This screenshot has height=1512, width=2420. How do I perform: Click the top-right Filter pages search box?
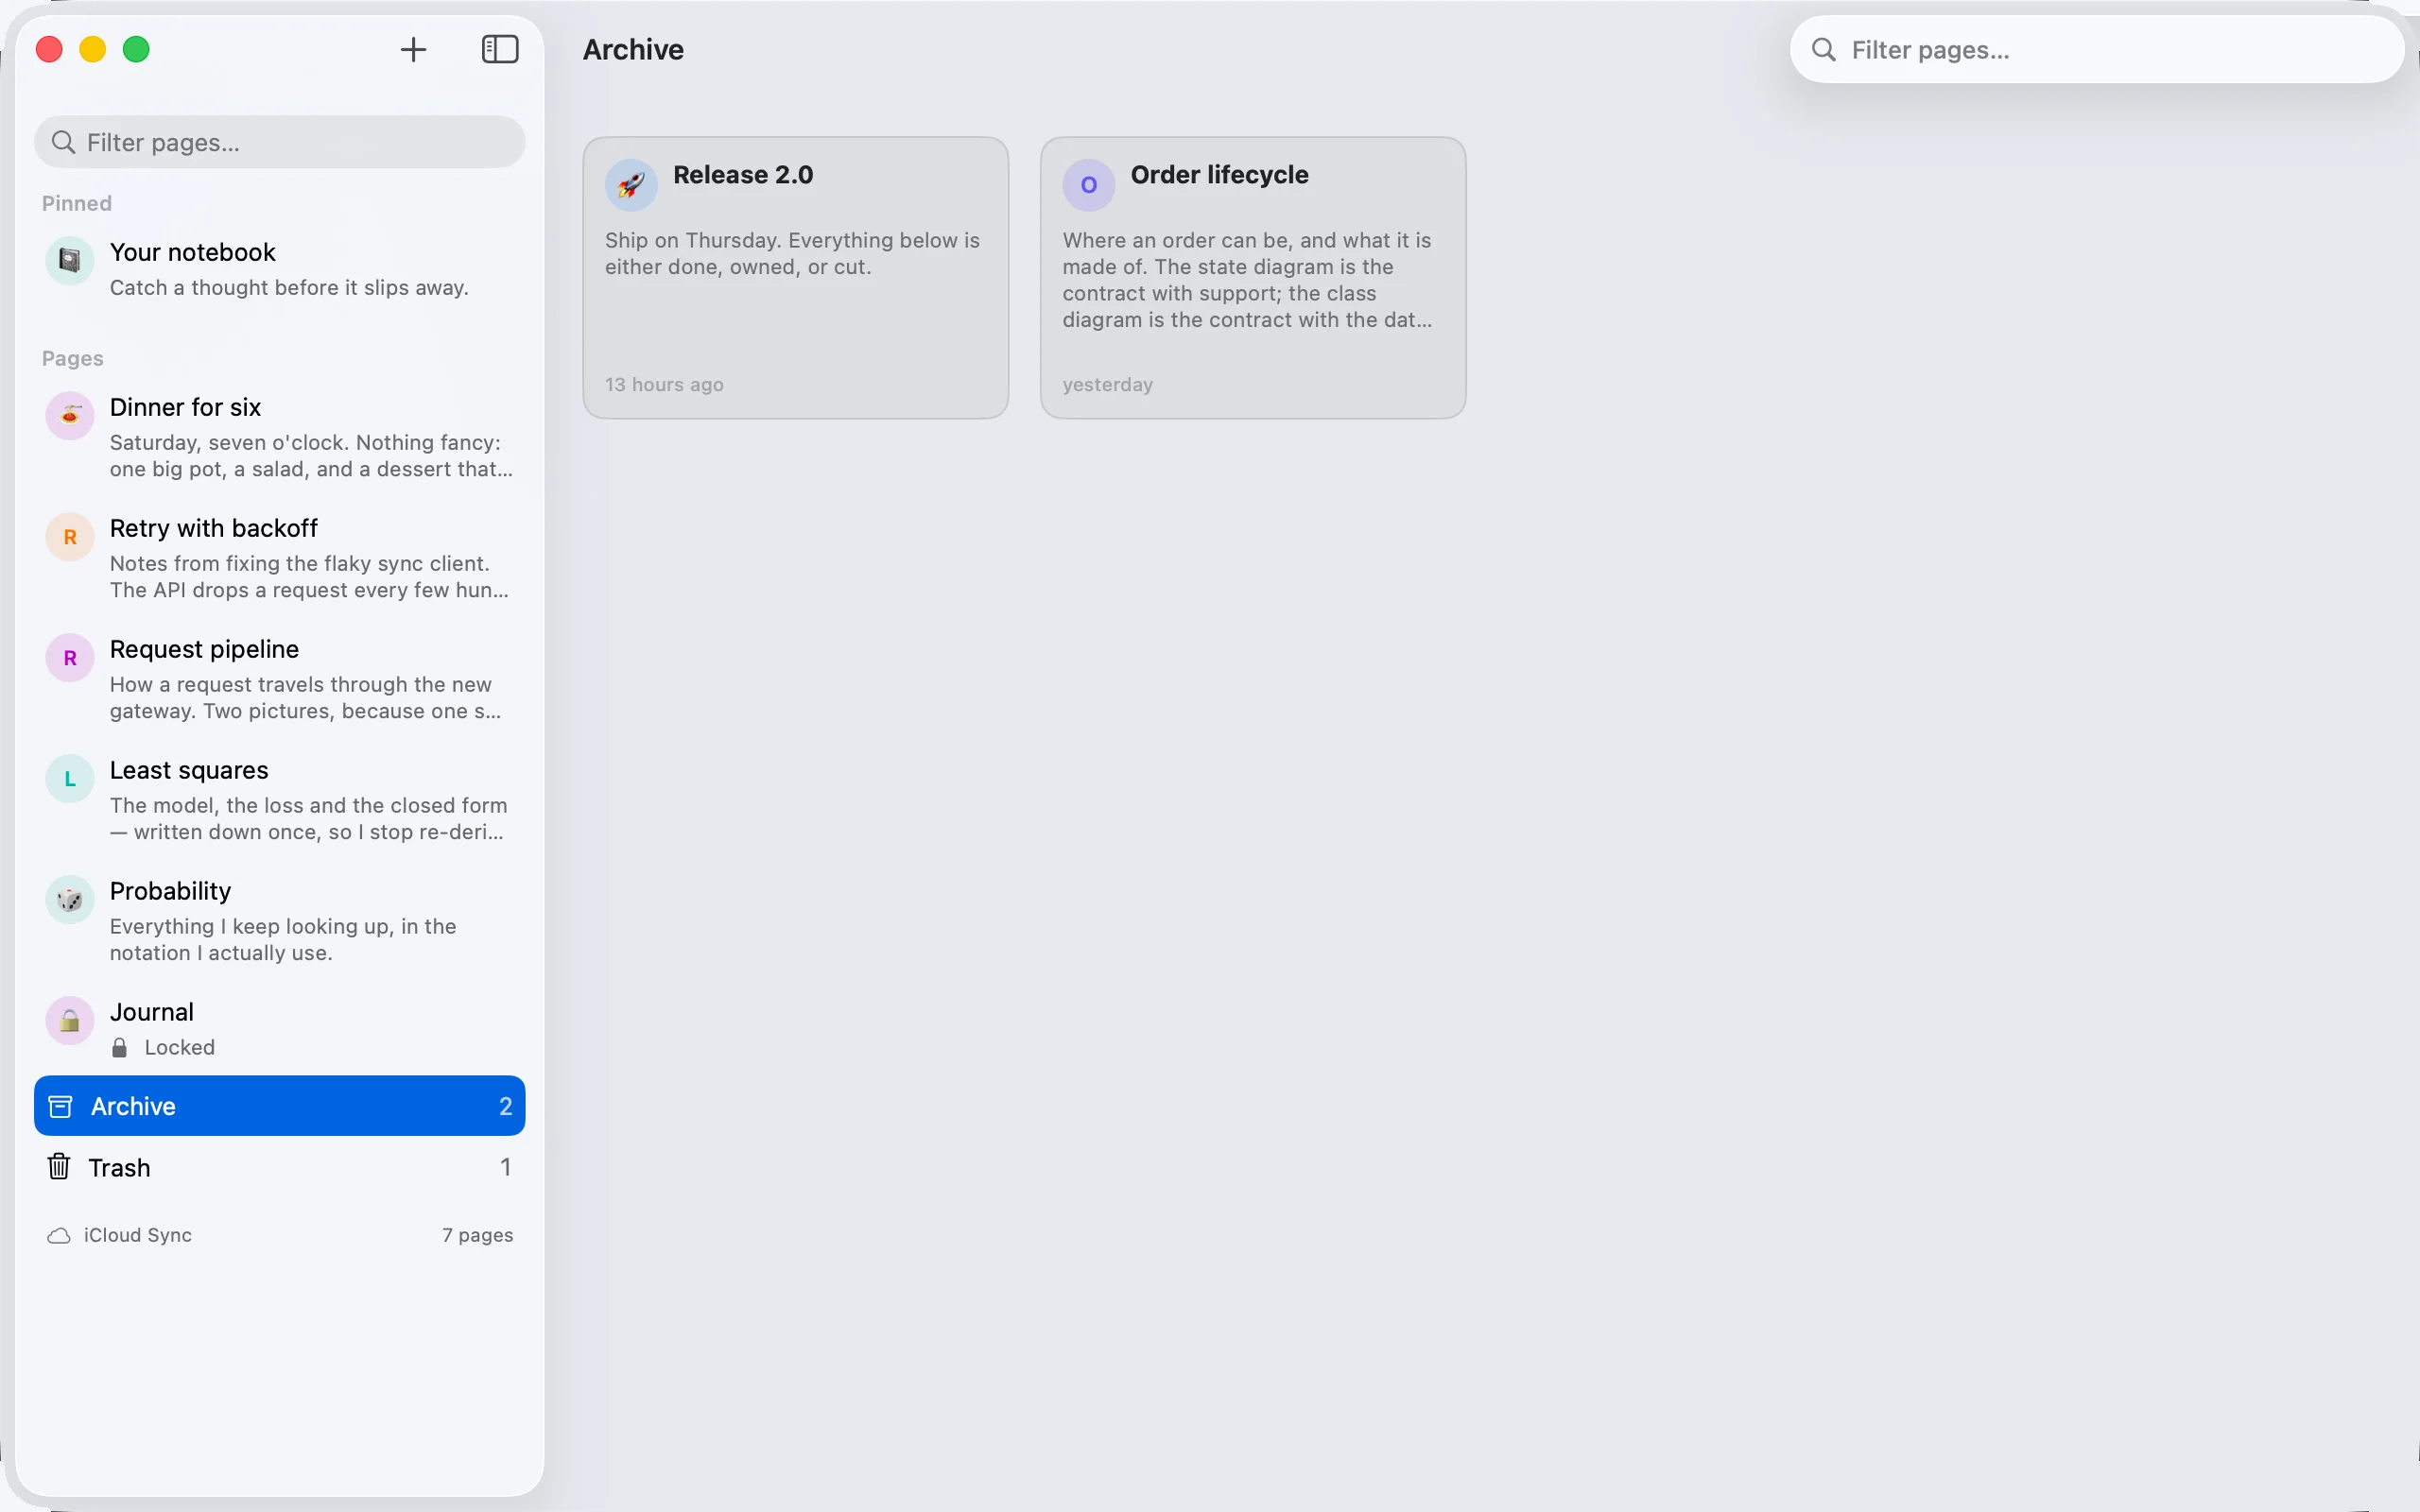point(2096,49)
